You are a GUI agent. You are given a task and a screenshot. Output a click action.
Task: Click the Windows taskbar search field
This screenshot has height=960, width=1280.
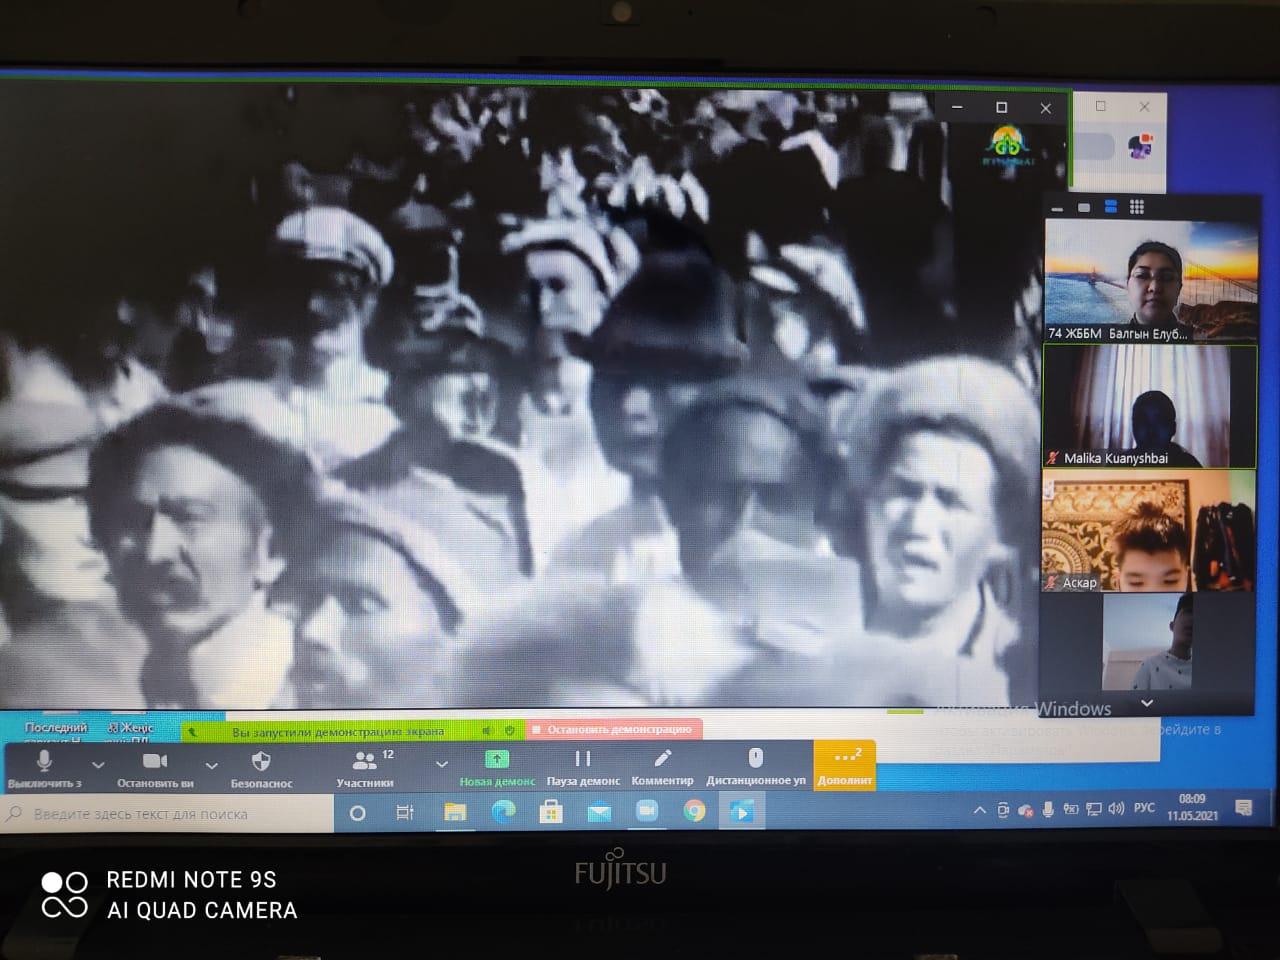pos(170,814)
